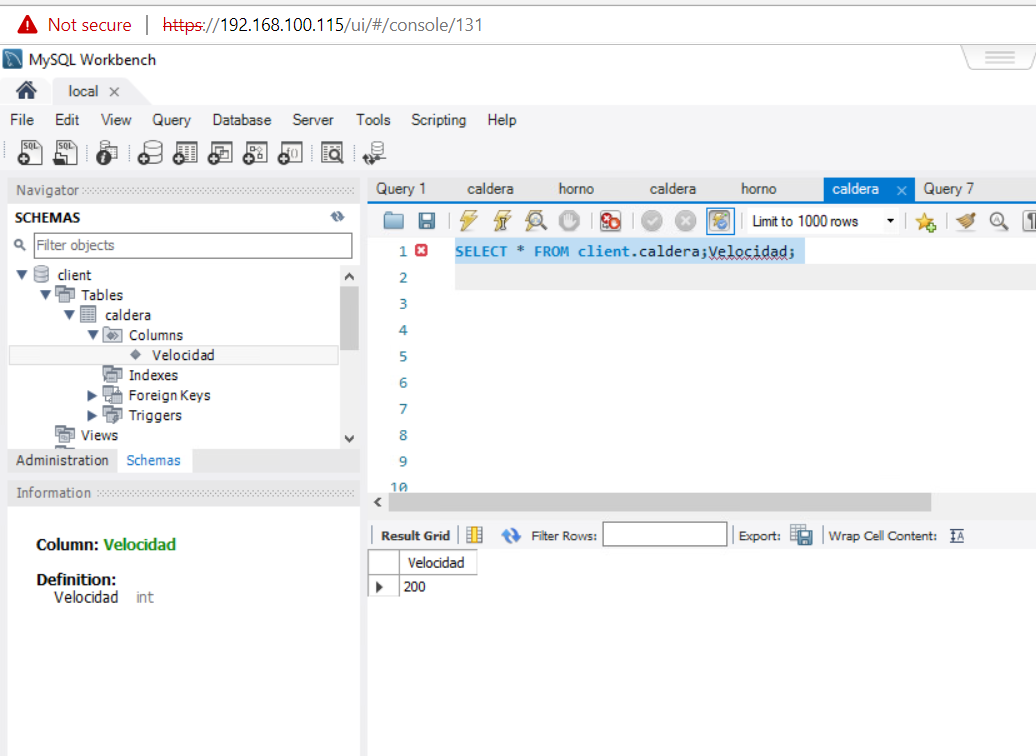
Task: Click the browser address URL
Action: click(322, 25)
